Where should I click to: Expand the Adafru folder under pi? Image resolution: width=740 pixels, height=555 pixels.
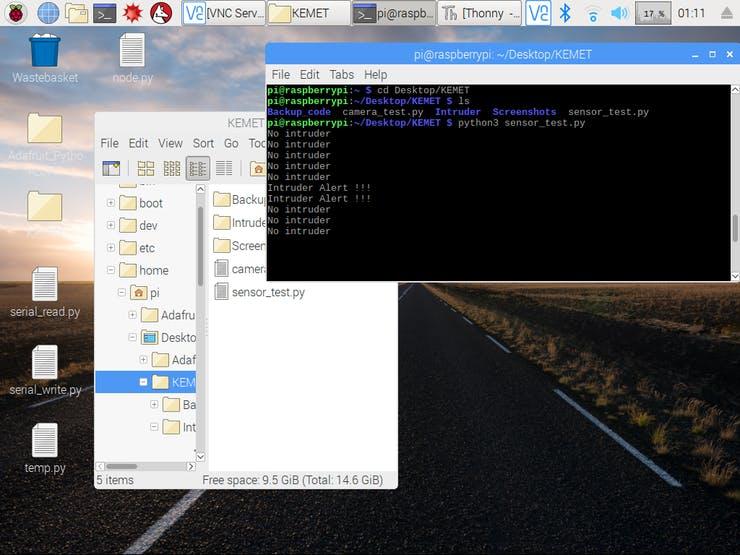tap(133, 315)
